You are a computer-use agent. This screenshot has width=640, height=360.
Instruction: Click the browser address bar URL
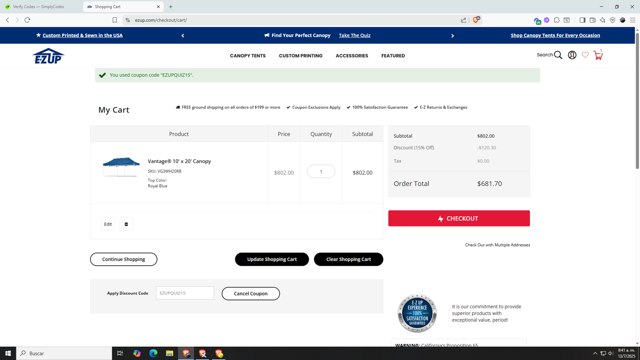(161, 20)
